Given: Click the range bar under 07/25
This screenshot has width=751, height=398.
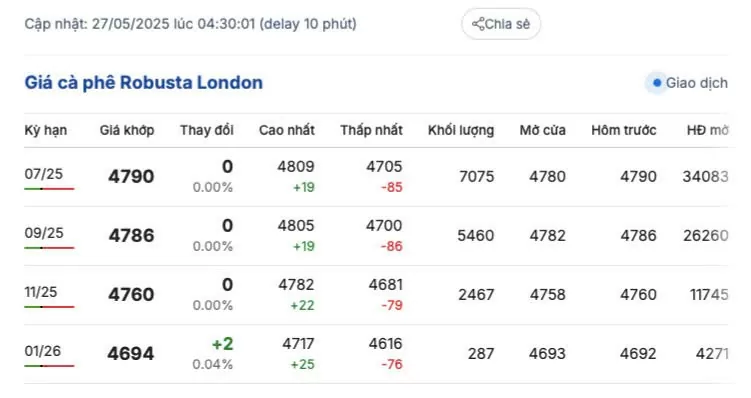Looking at the screenshot, I should 49,189.
